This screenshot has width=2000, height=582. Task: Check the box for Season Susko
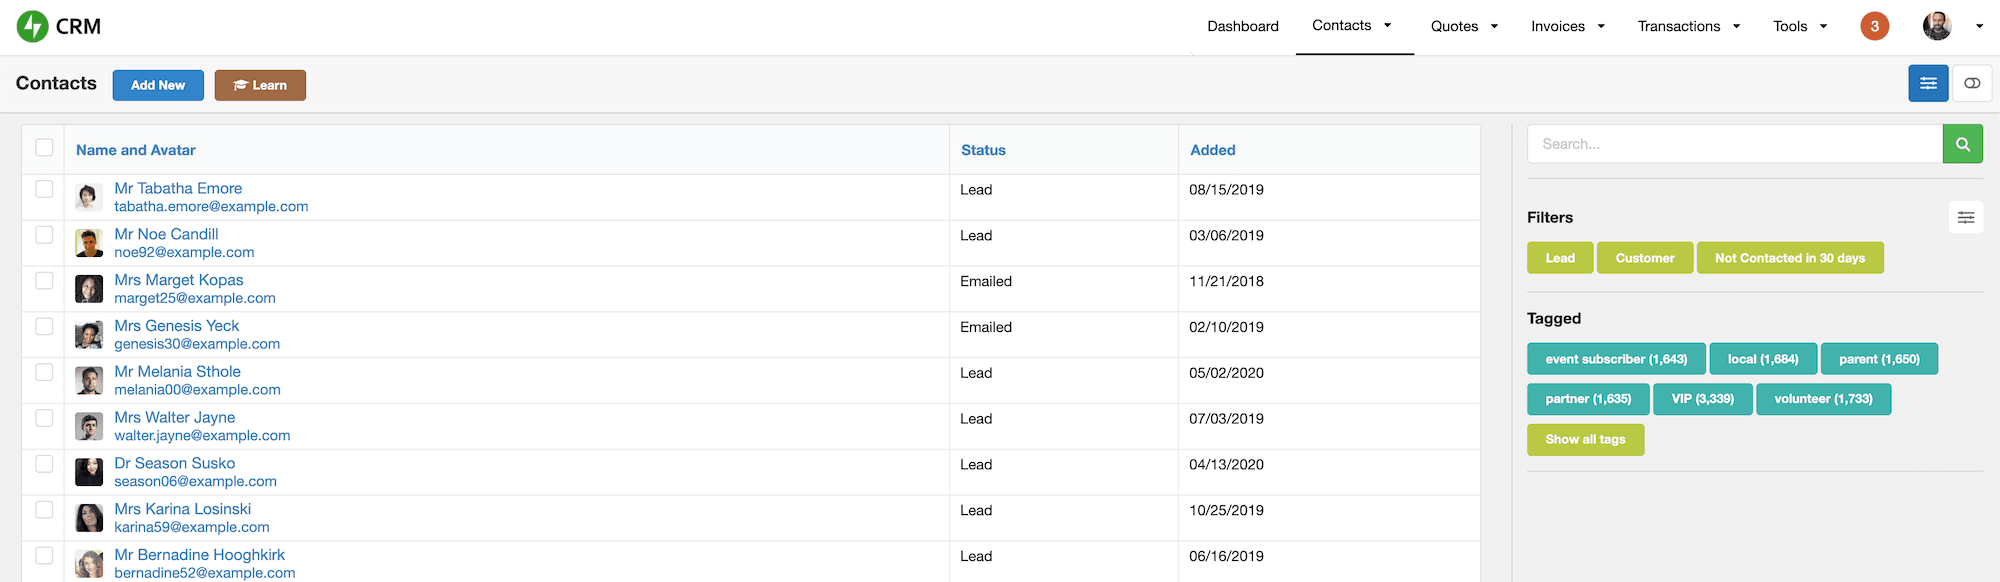coord(44,463)
